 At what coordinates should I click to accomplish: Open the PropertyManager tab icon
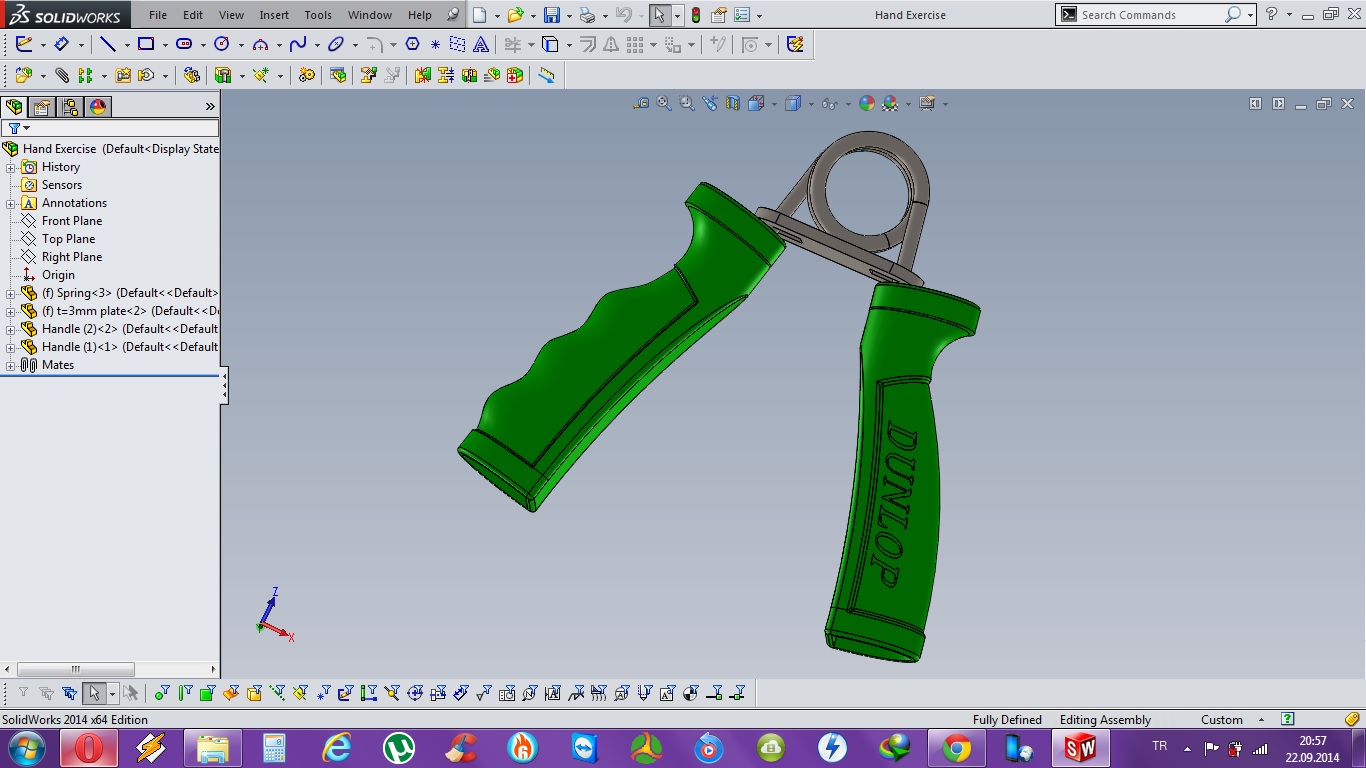tap(42, 107)
